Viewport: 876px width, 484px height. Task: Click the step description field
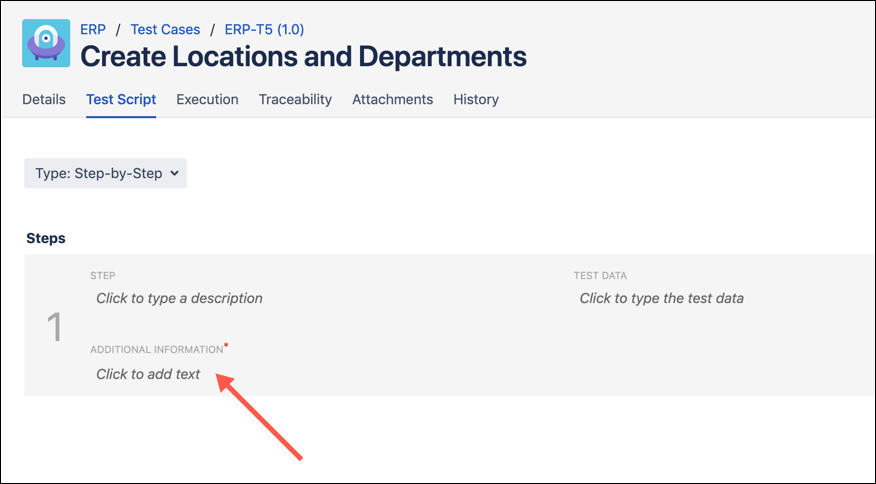179,298
